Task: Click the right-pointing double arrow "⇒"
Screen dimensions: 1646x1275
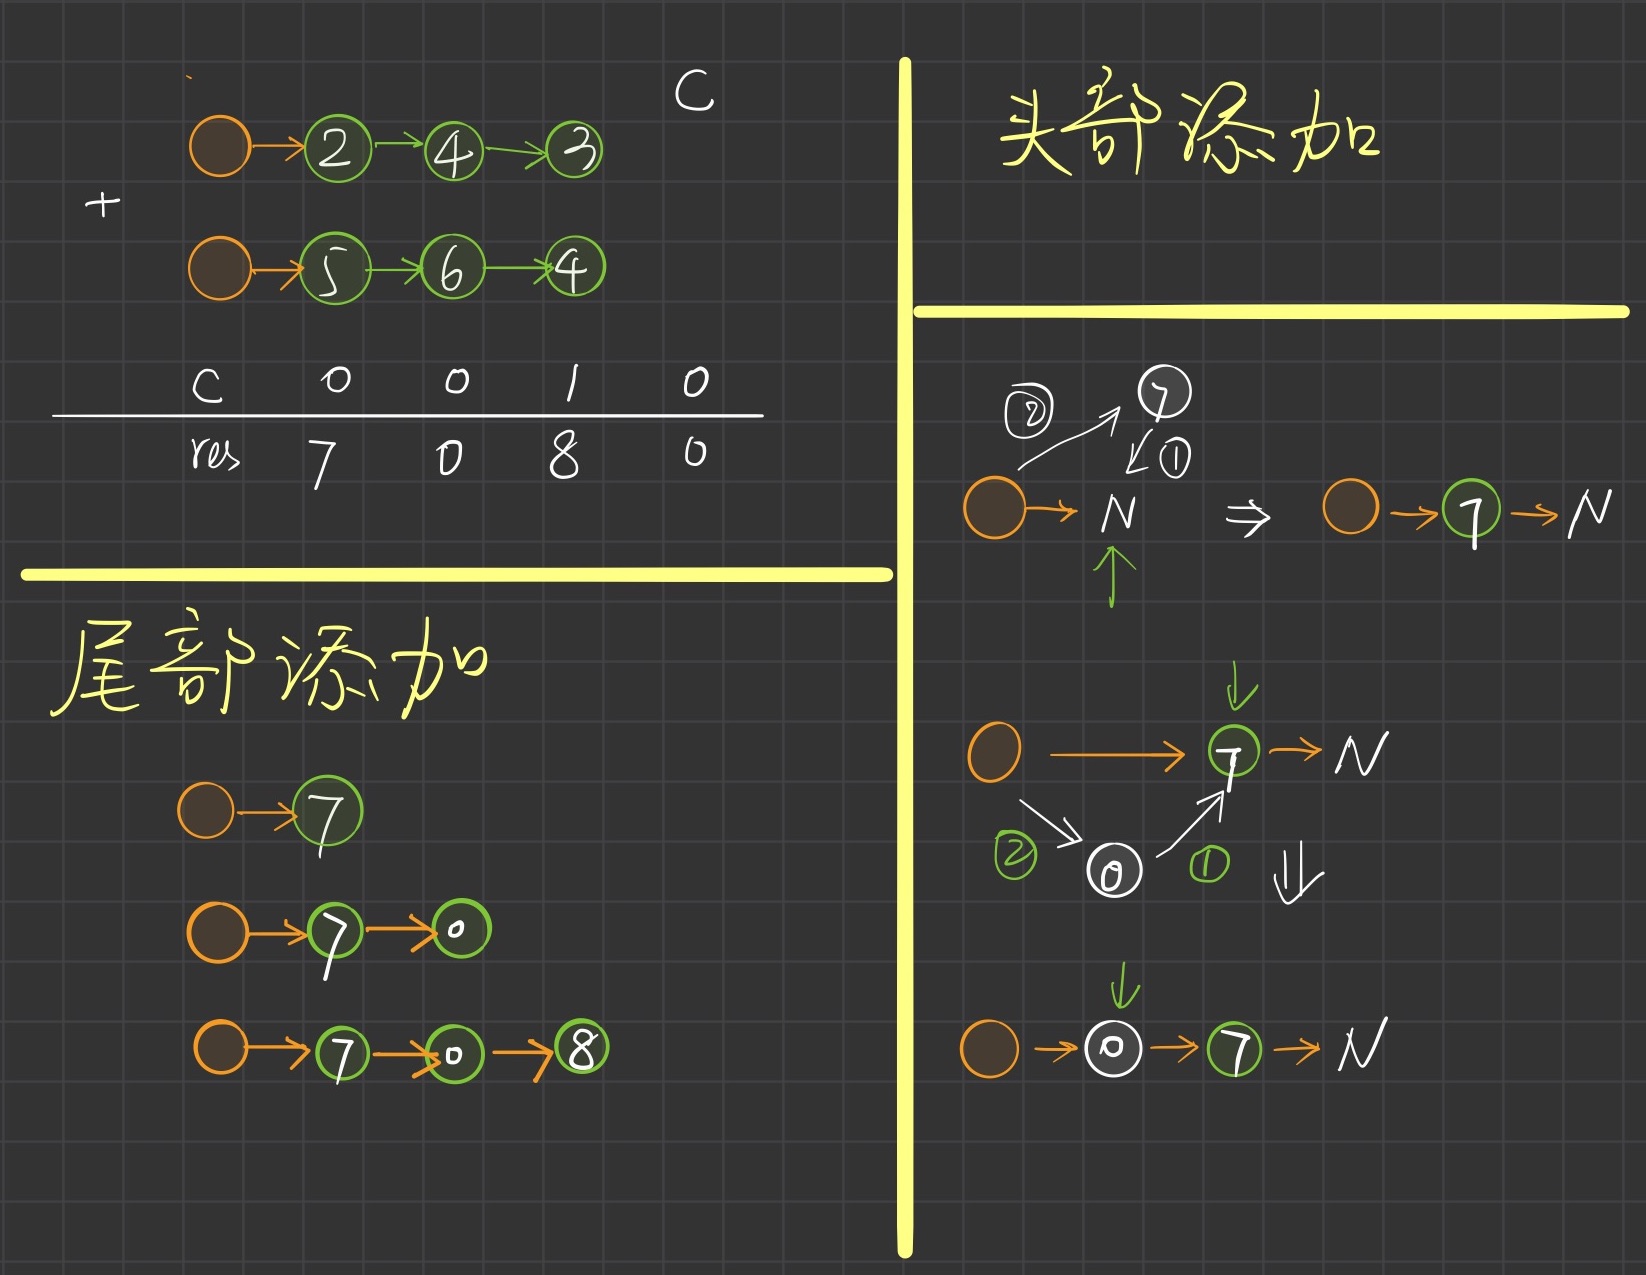Action: point(1248,517)
